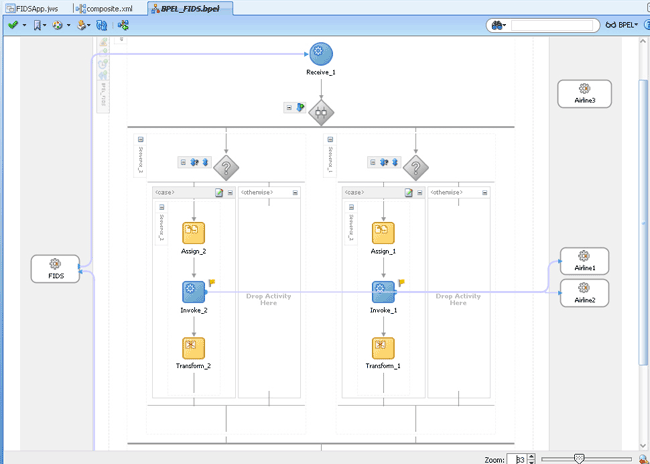Click add case icon for Assign_1 switch
The width and height of the screenshot is (650, 464).
click(x=384, y=162)
